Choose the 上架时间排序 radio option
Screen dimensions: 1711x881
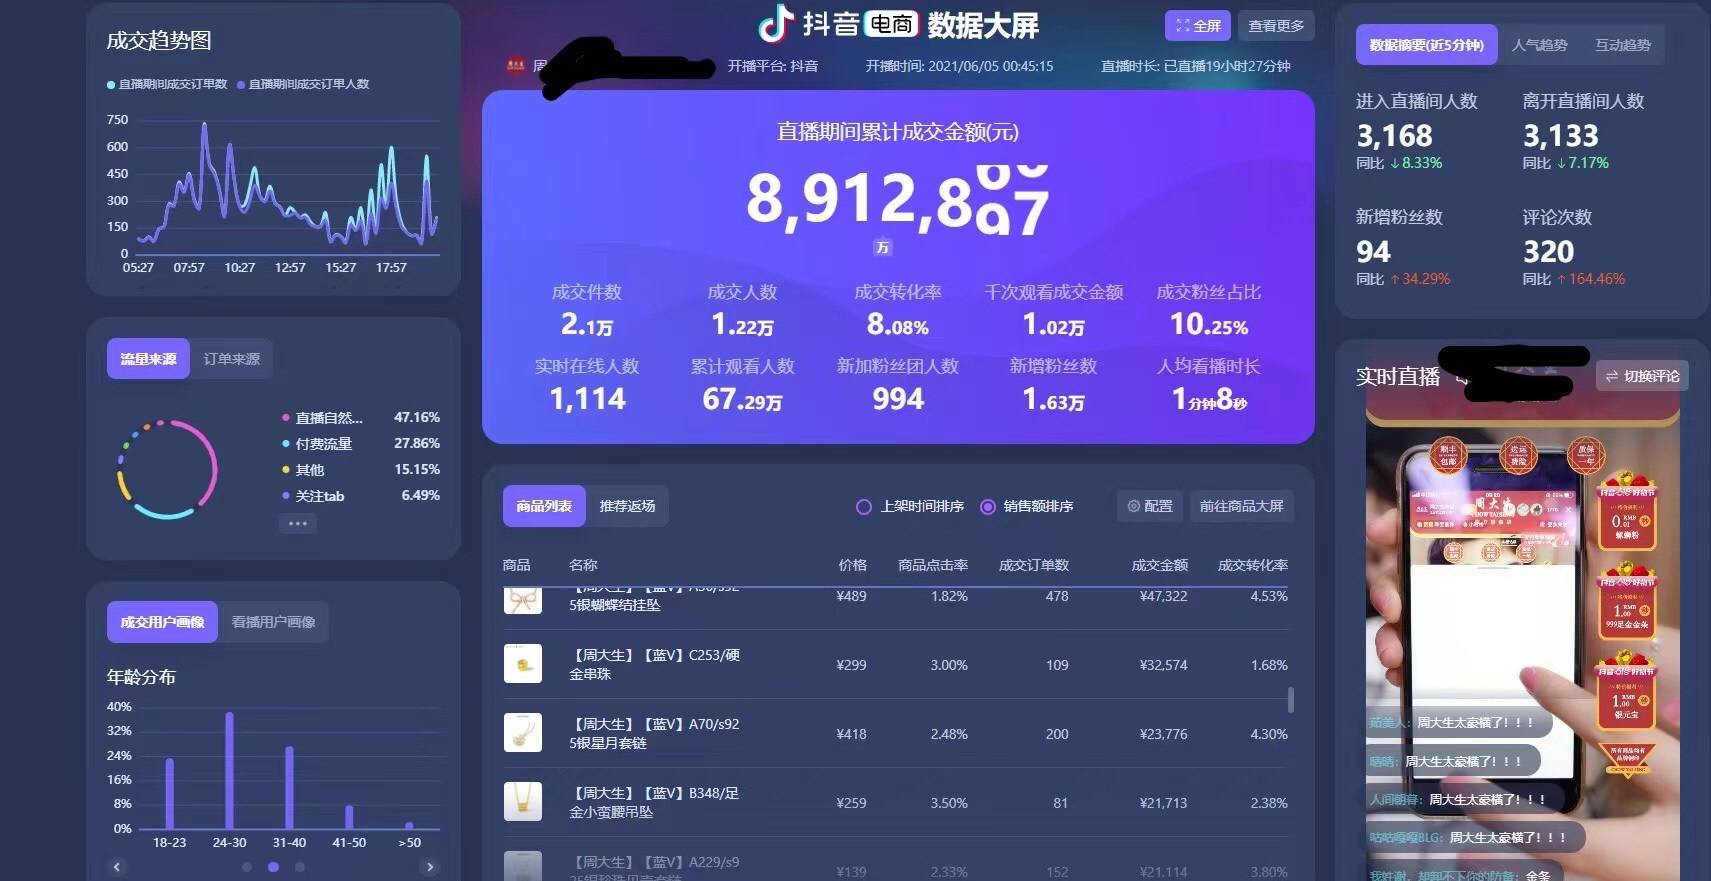coord(864,507)
